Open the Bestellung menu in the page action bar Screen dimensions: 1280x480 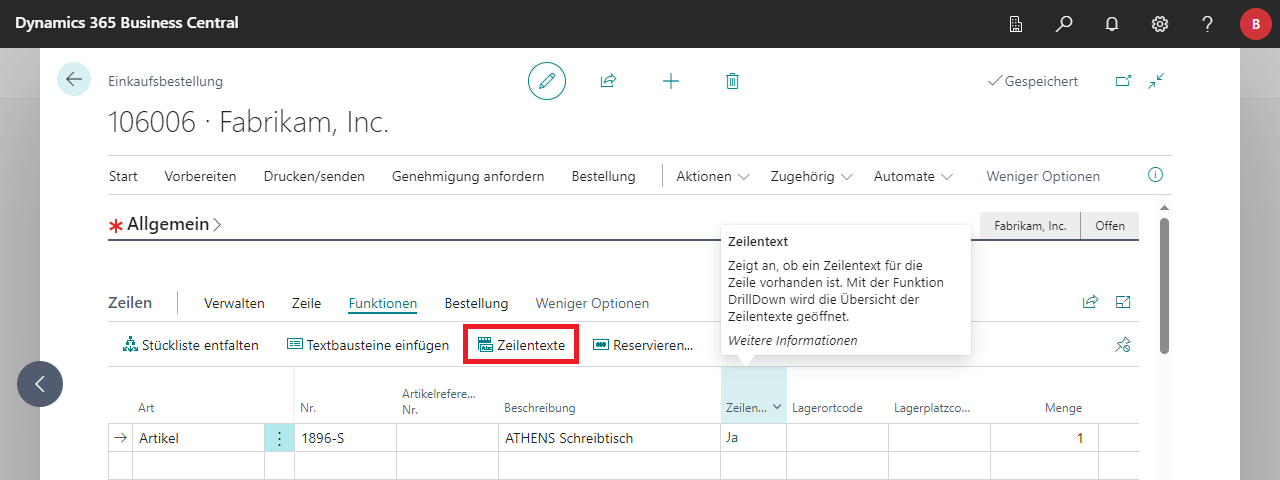coord(603,176)
